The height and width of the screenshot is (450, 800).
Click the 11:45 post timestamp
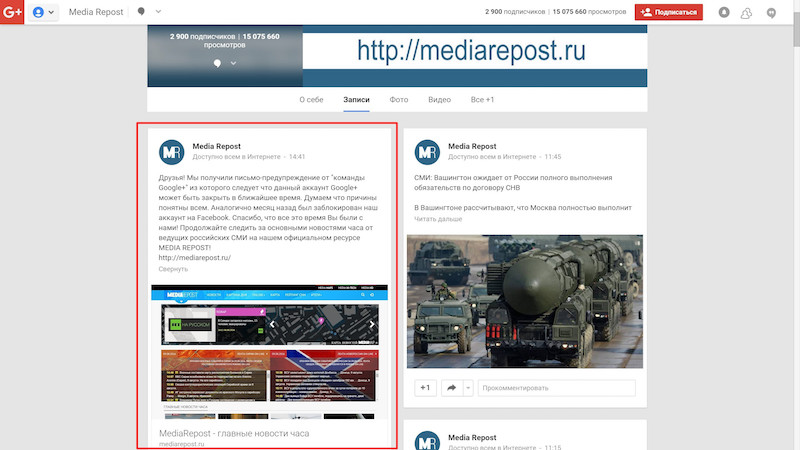553,157
